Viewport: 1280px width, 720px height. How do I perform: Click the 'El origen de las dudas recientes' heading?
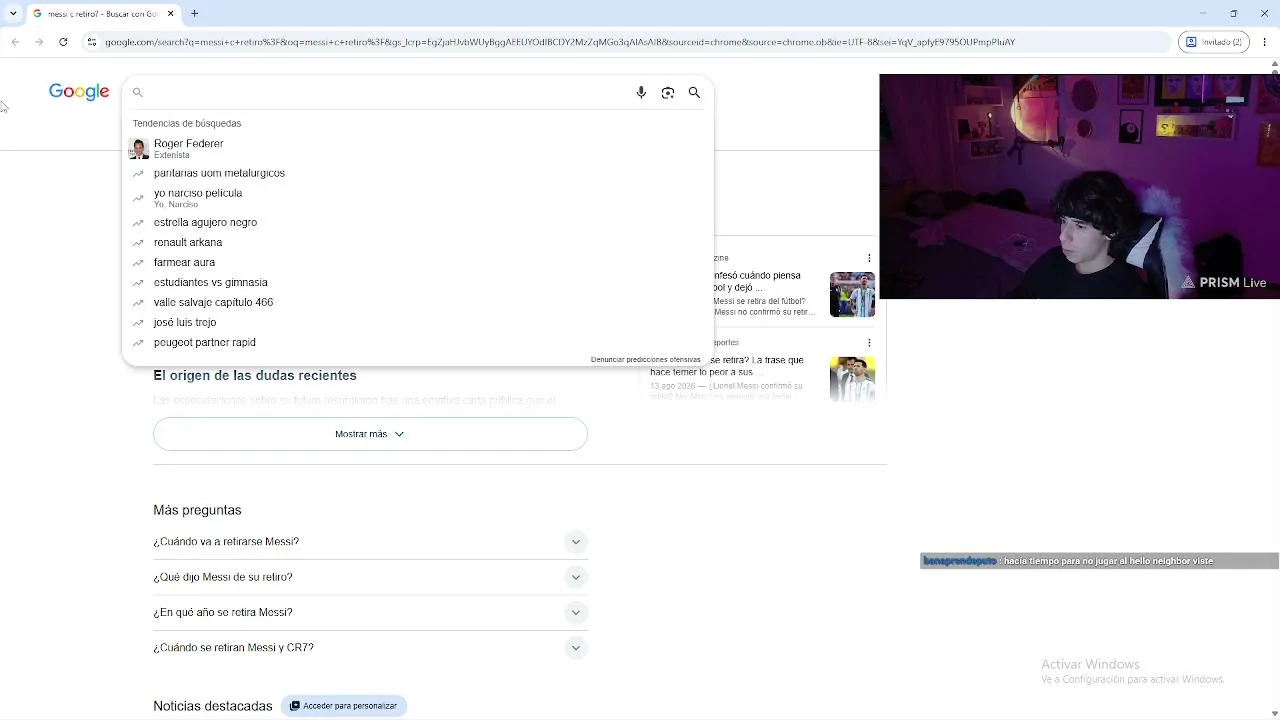coord(255,376)
